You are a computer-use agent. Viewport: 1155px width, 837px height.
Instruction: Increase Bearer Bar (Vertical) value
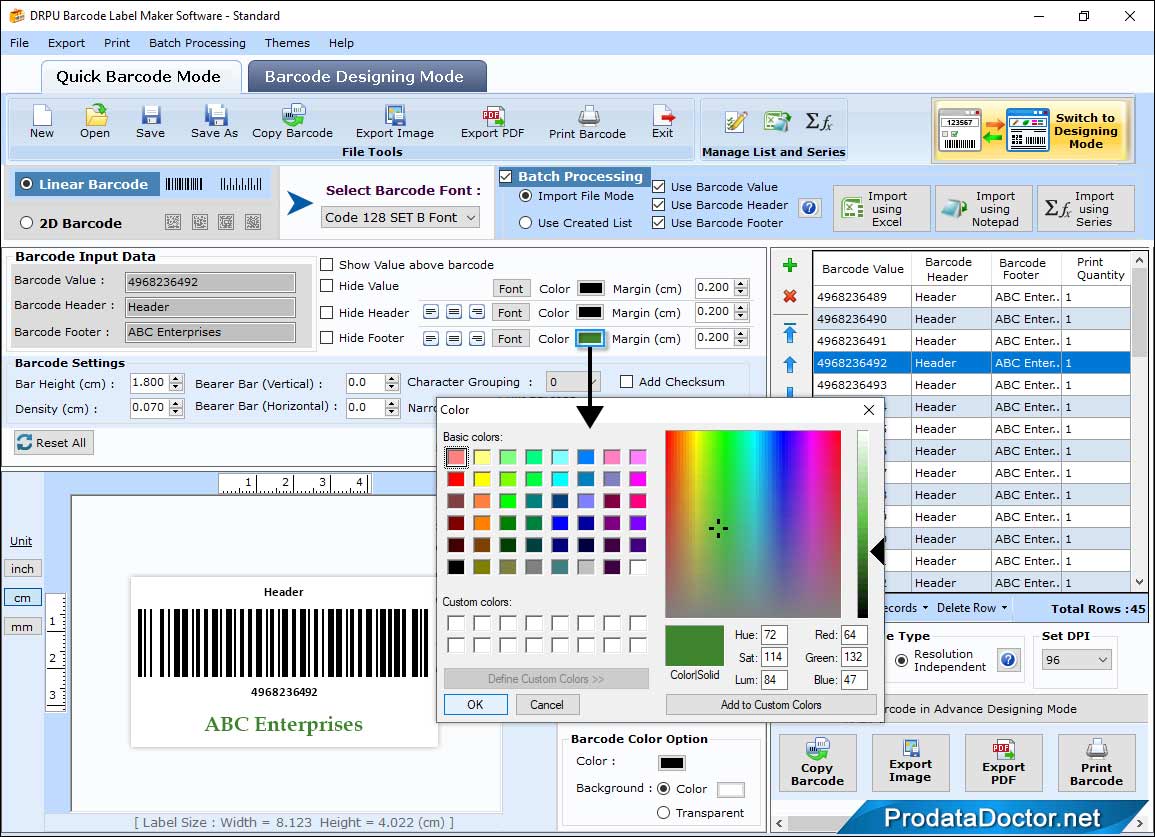click(x=392, y=379)
